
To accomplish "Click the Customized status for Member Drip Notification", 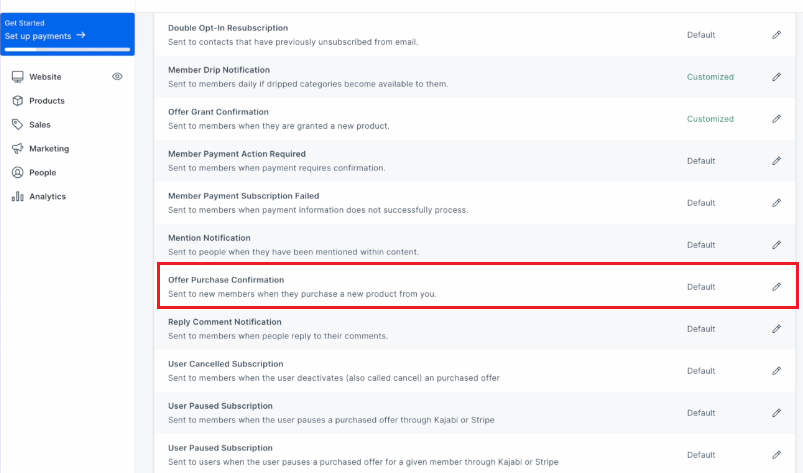I will [x=710, y=77].
